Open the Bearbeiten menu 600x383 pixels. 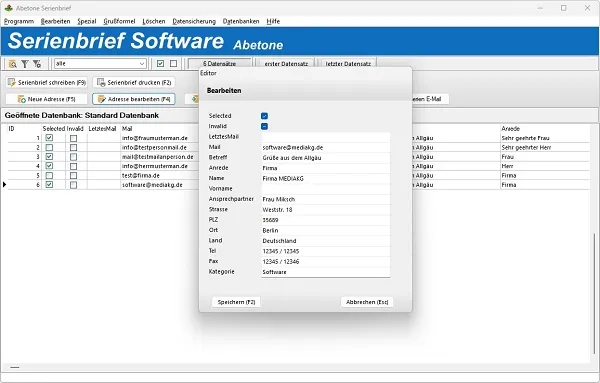[55, 21]
